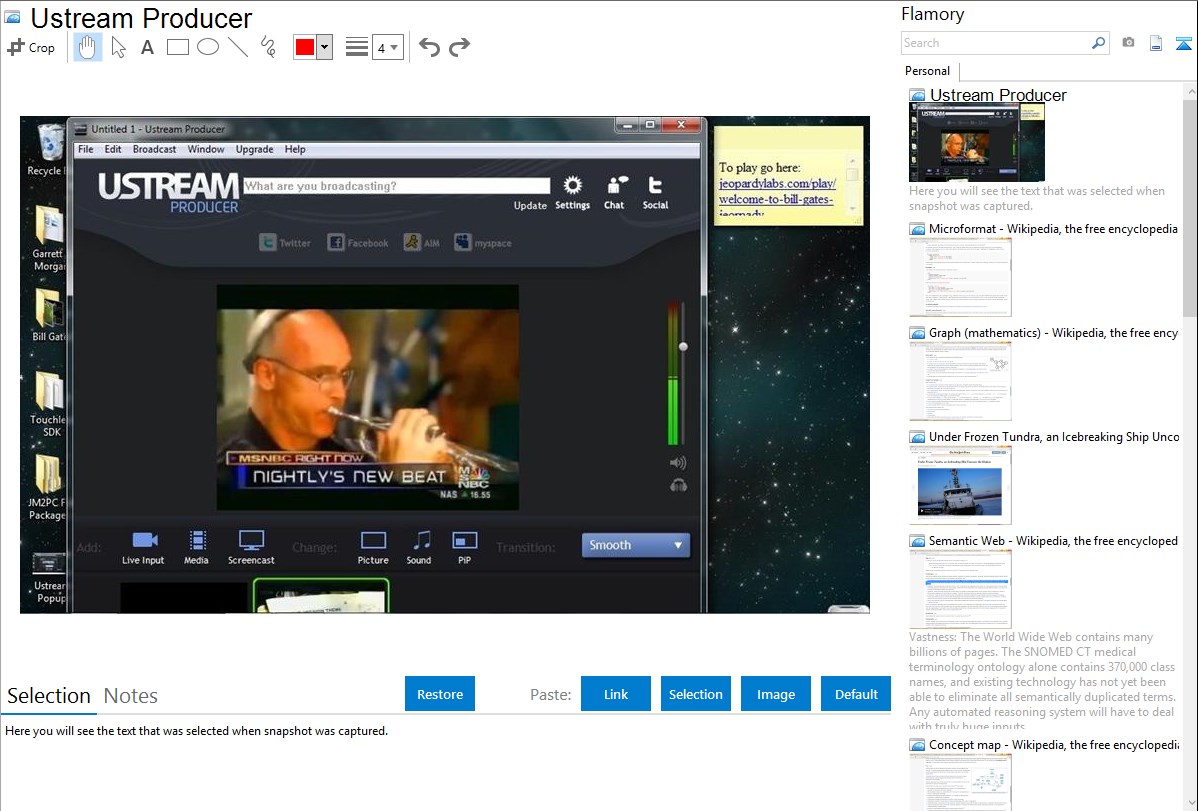The image size is (1198, 811).
Task: Select the freehand draw tool
Action: (x=268, y=47)
